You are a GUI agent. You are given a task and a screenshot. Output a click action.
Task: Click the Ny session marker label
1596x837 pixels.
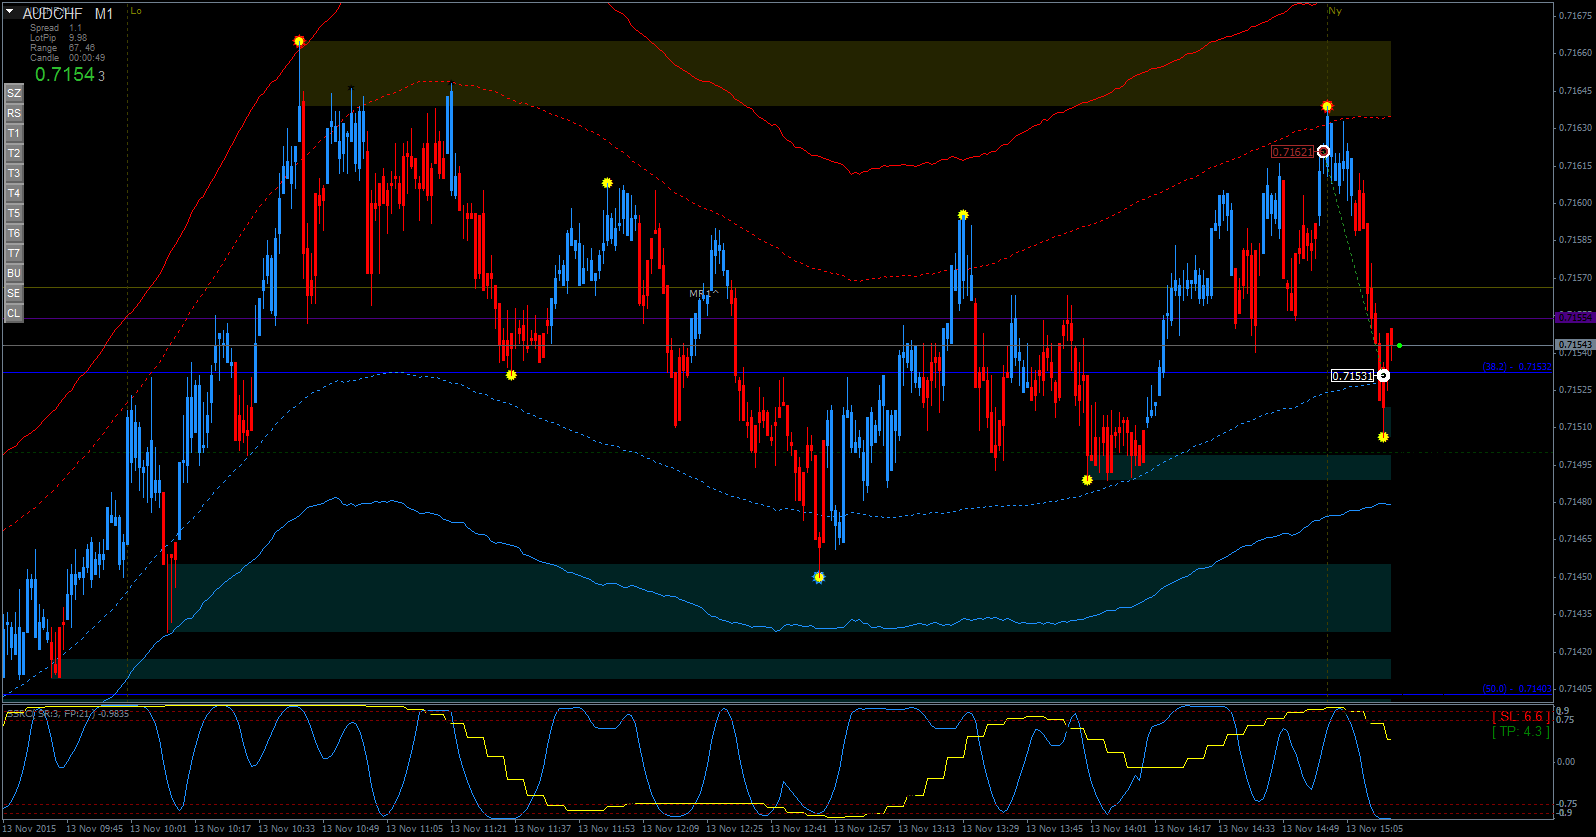(x=1335, y=11)
